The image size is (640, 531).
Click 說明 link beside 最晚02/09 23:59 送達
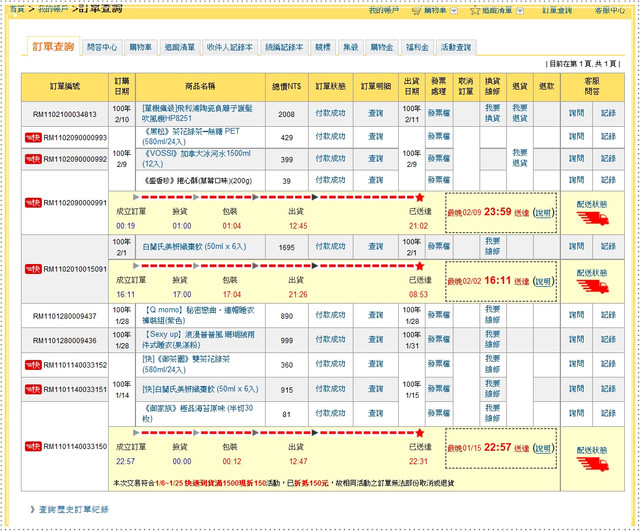(x=543, y=213)
